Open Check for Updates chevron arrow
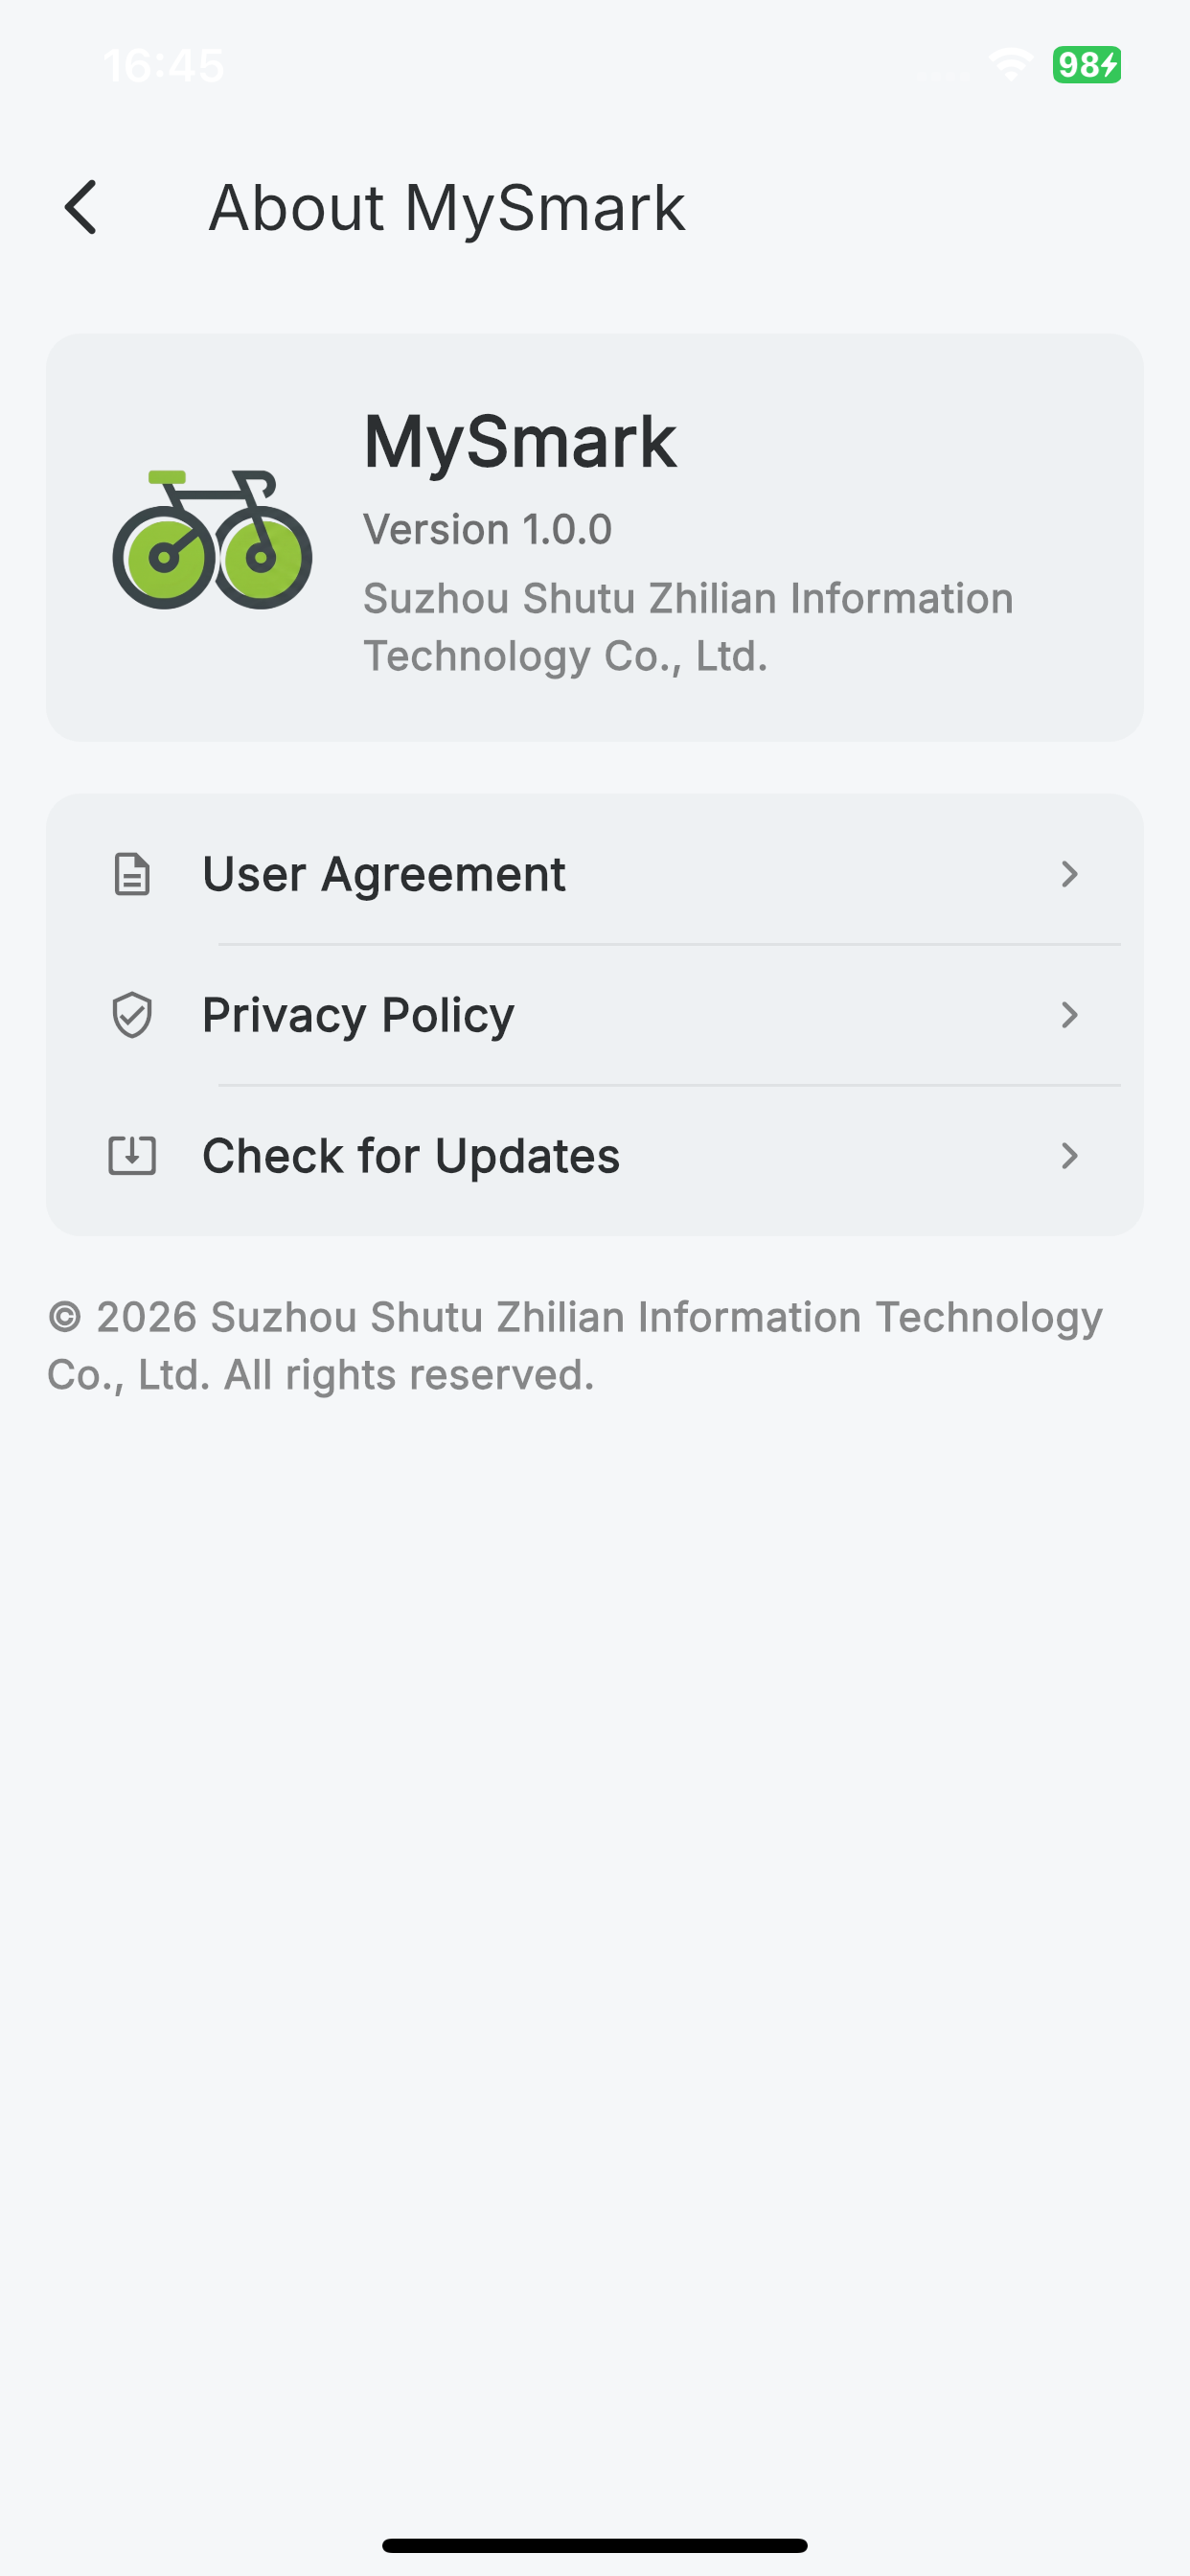This screenshot has width=1190, height=2576. click(x=1069, y=1156)
